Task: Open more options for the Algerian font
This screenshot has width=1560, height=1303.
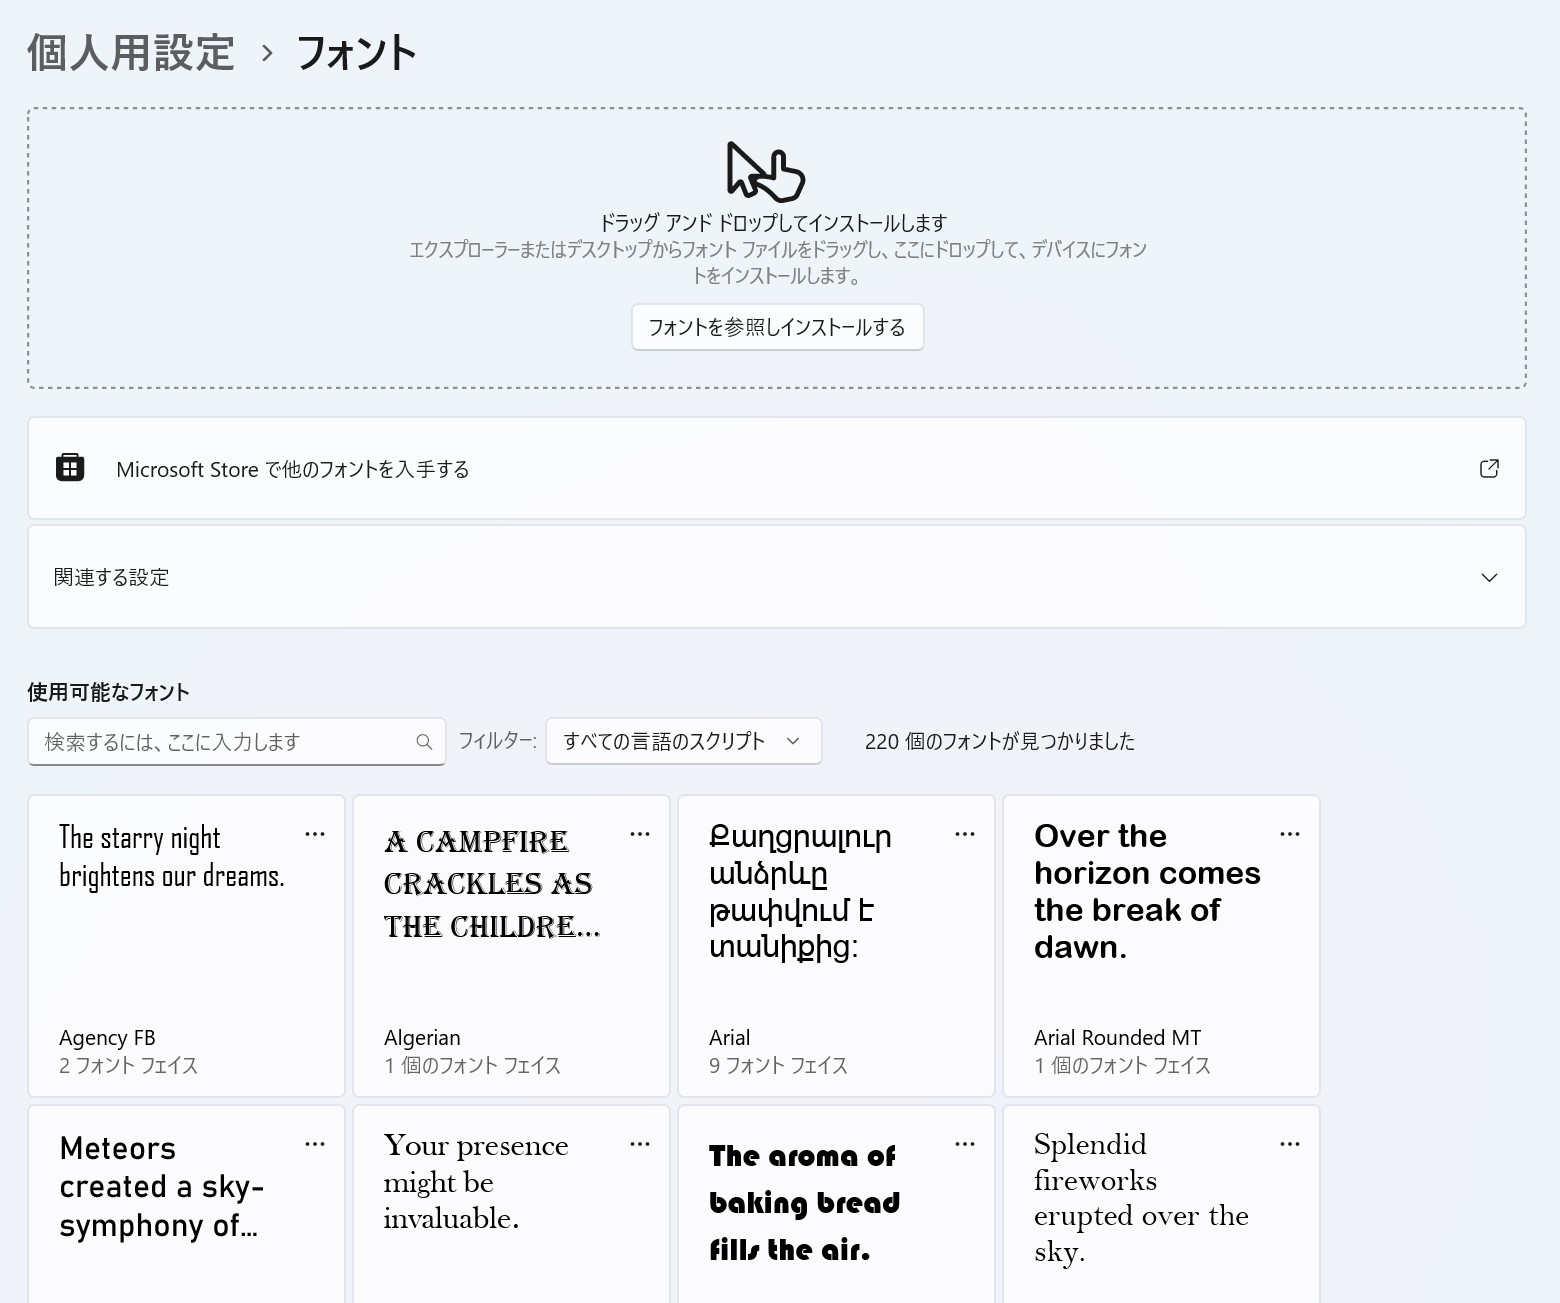Action: (640, 833)
